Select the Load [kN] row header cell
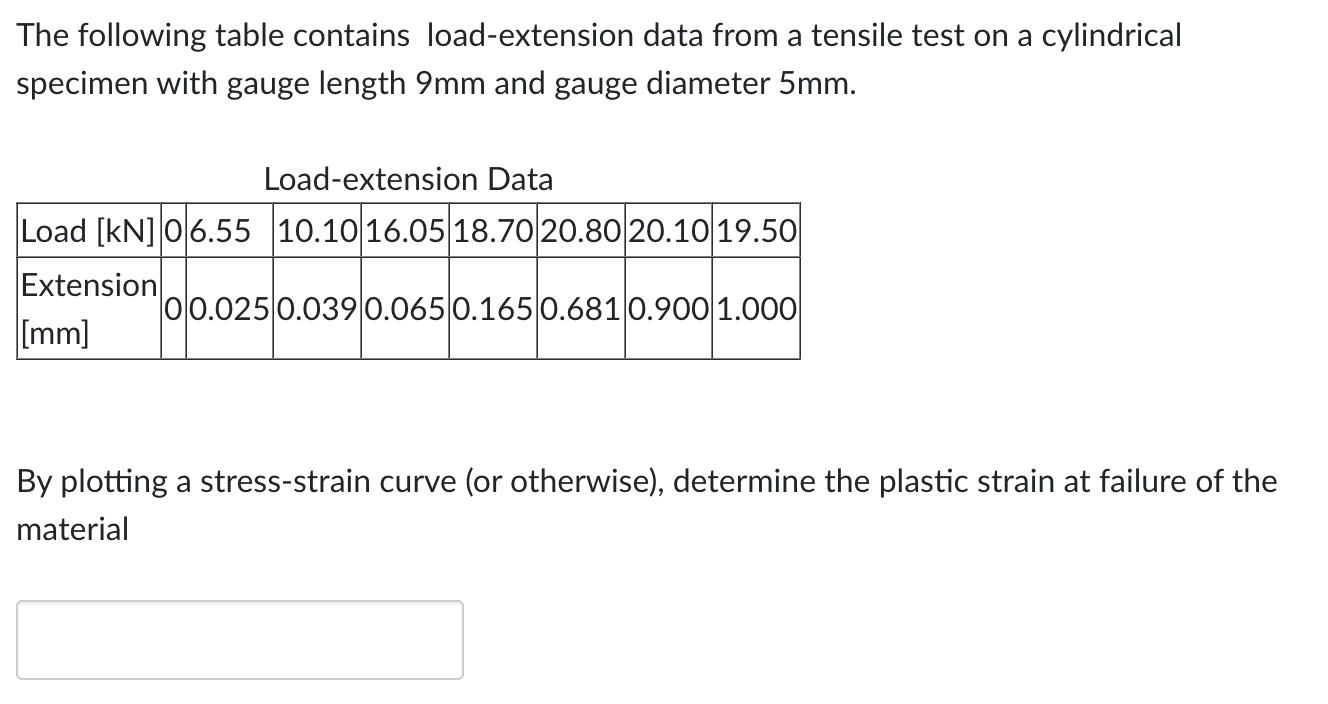Image resolution: width=1328 pixels, height=704 pixels. 88,231
